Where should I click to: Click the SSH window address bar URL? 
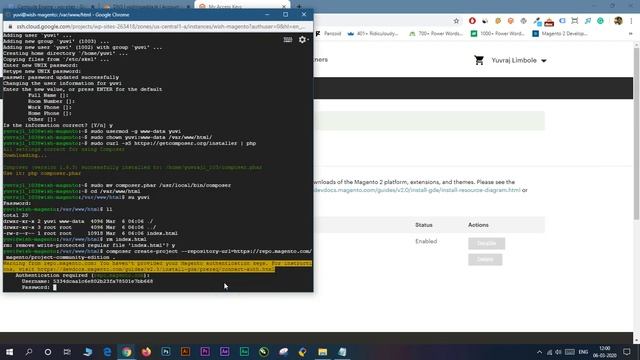coord(160,27)
